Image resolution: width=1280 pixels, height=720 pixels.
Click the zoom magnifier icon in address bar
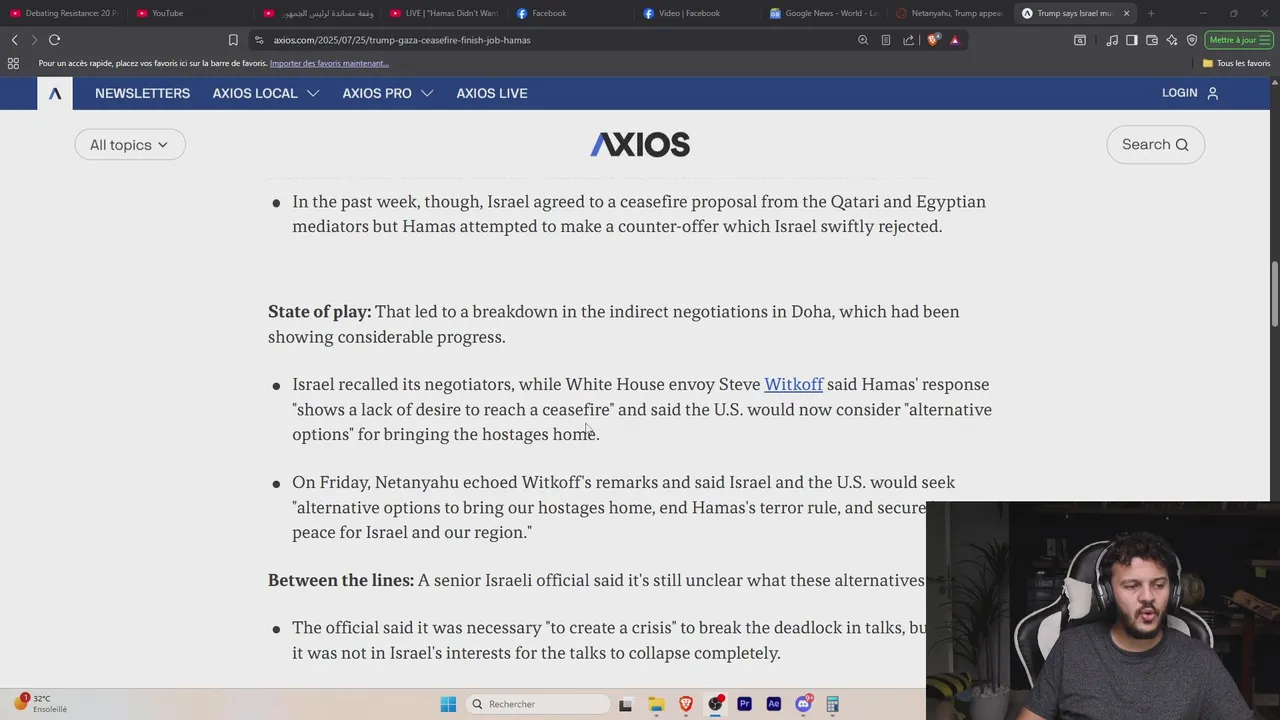[x=863, y=40]
